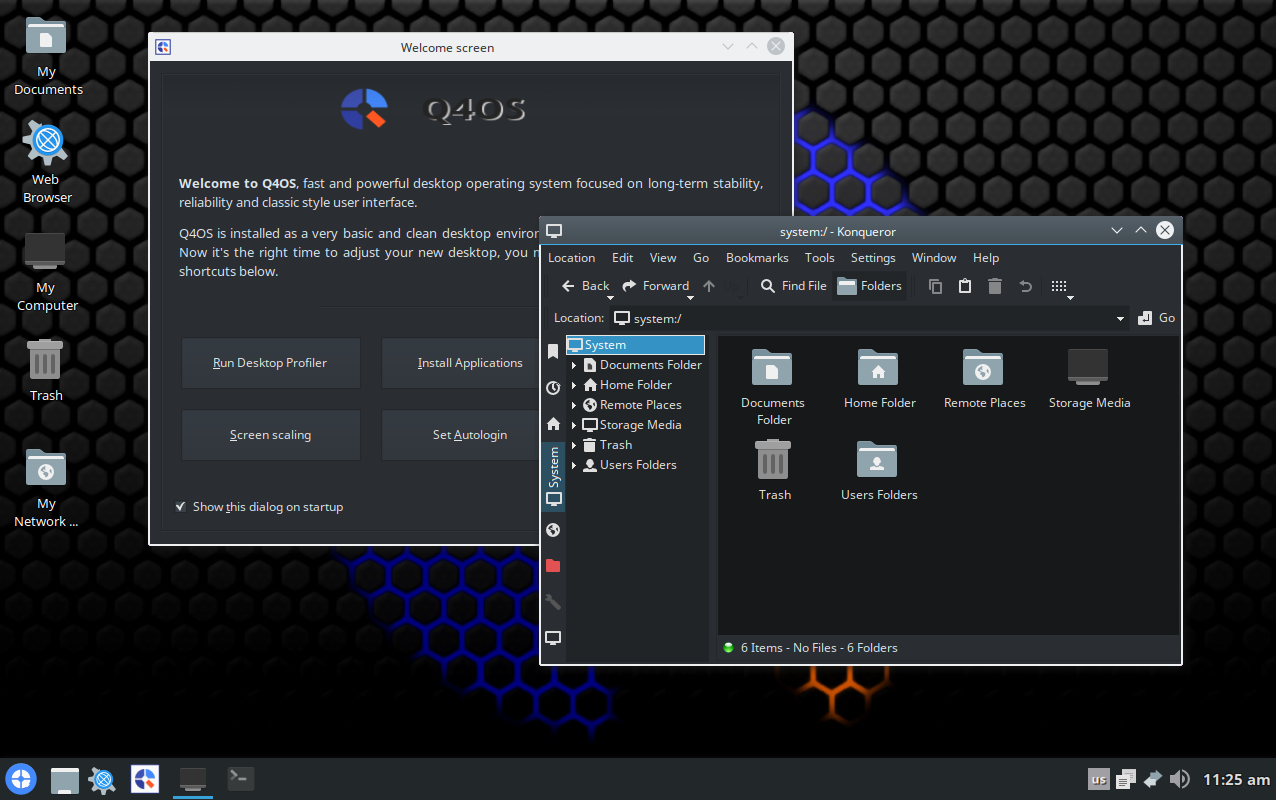The width and height of the screenshot is (1276, 800).
Task: Open the Location bar history dropdown
Action: coord(1120,319)
